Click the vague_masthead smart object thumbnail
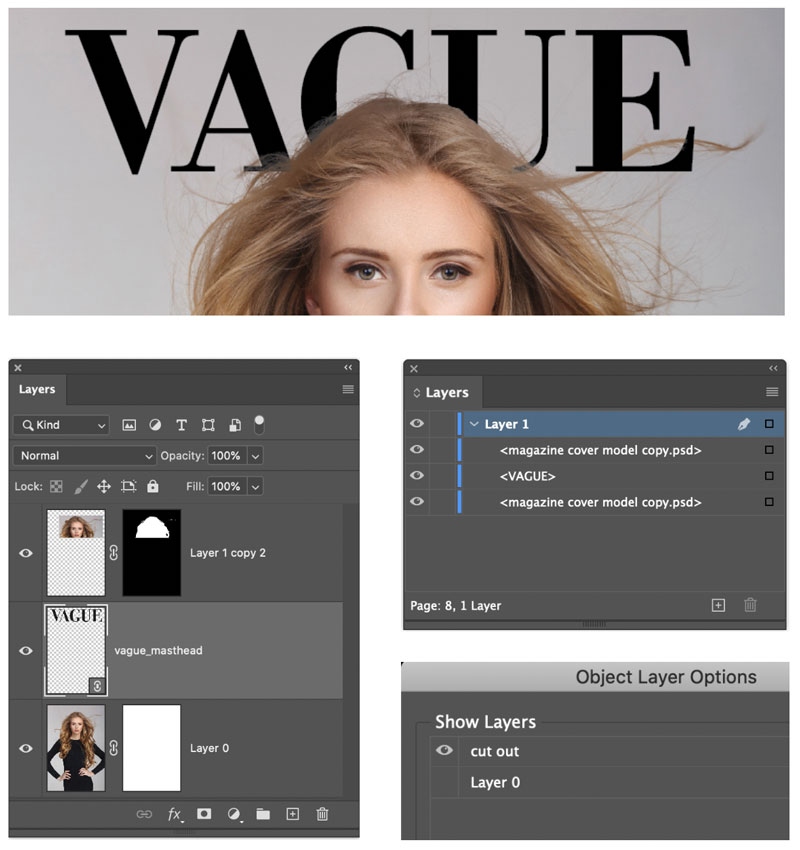800x850 pixels. [x=76, y=651]
